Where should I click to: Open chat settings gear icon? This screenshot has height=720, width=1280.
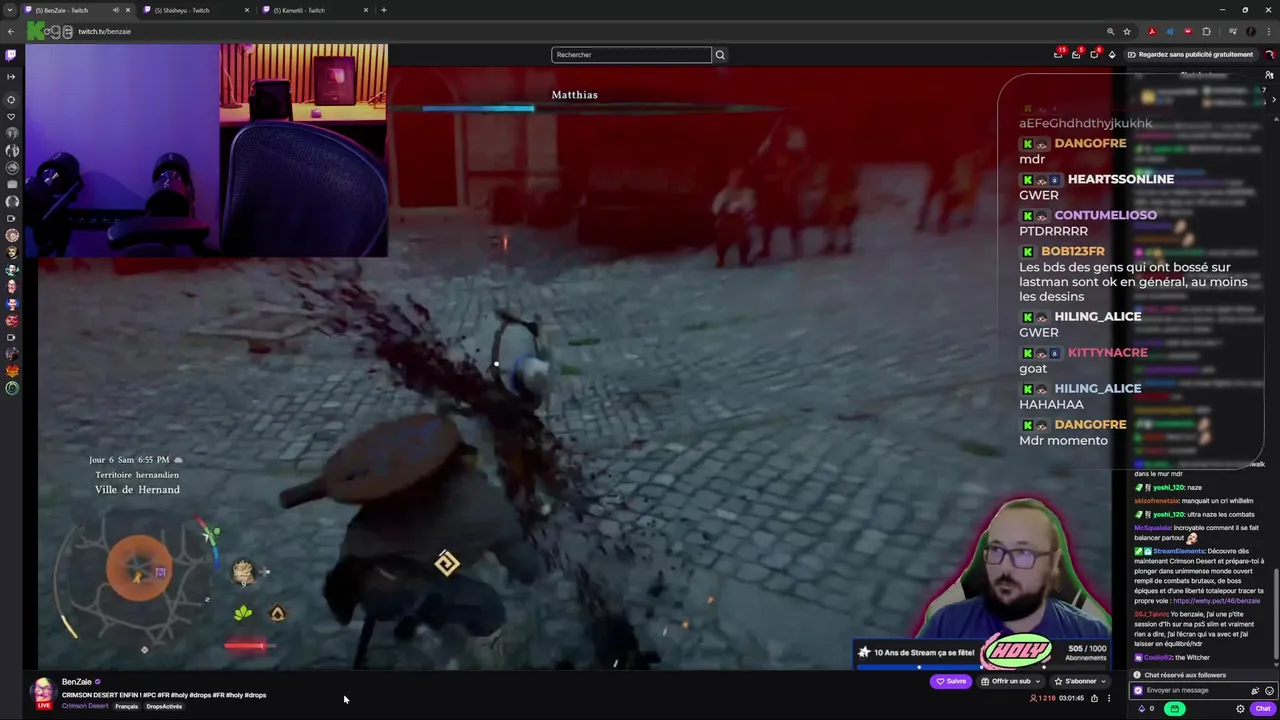1240,709
